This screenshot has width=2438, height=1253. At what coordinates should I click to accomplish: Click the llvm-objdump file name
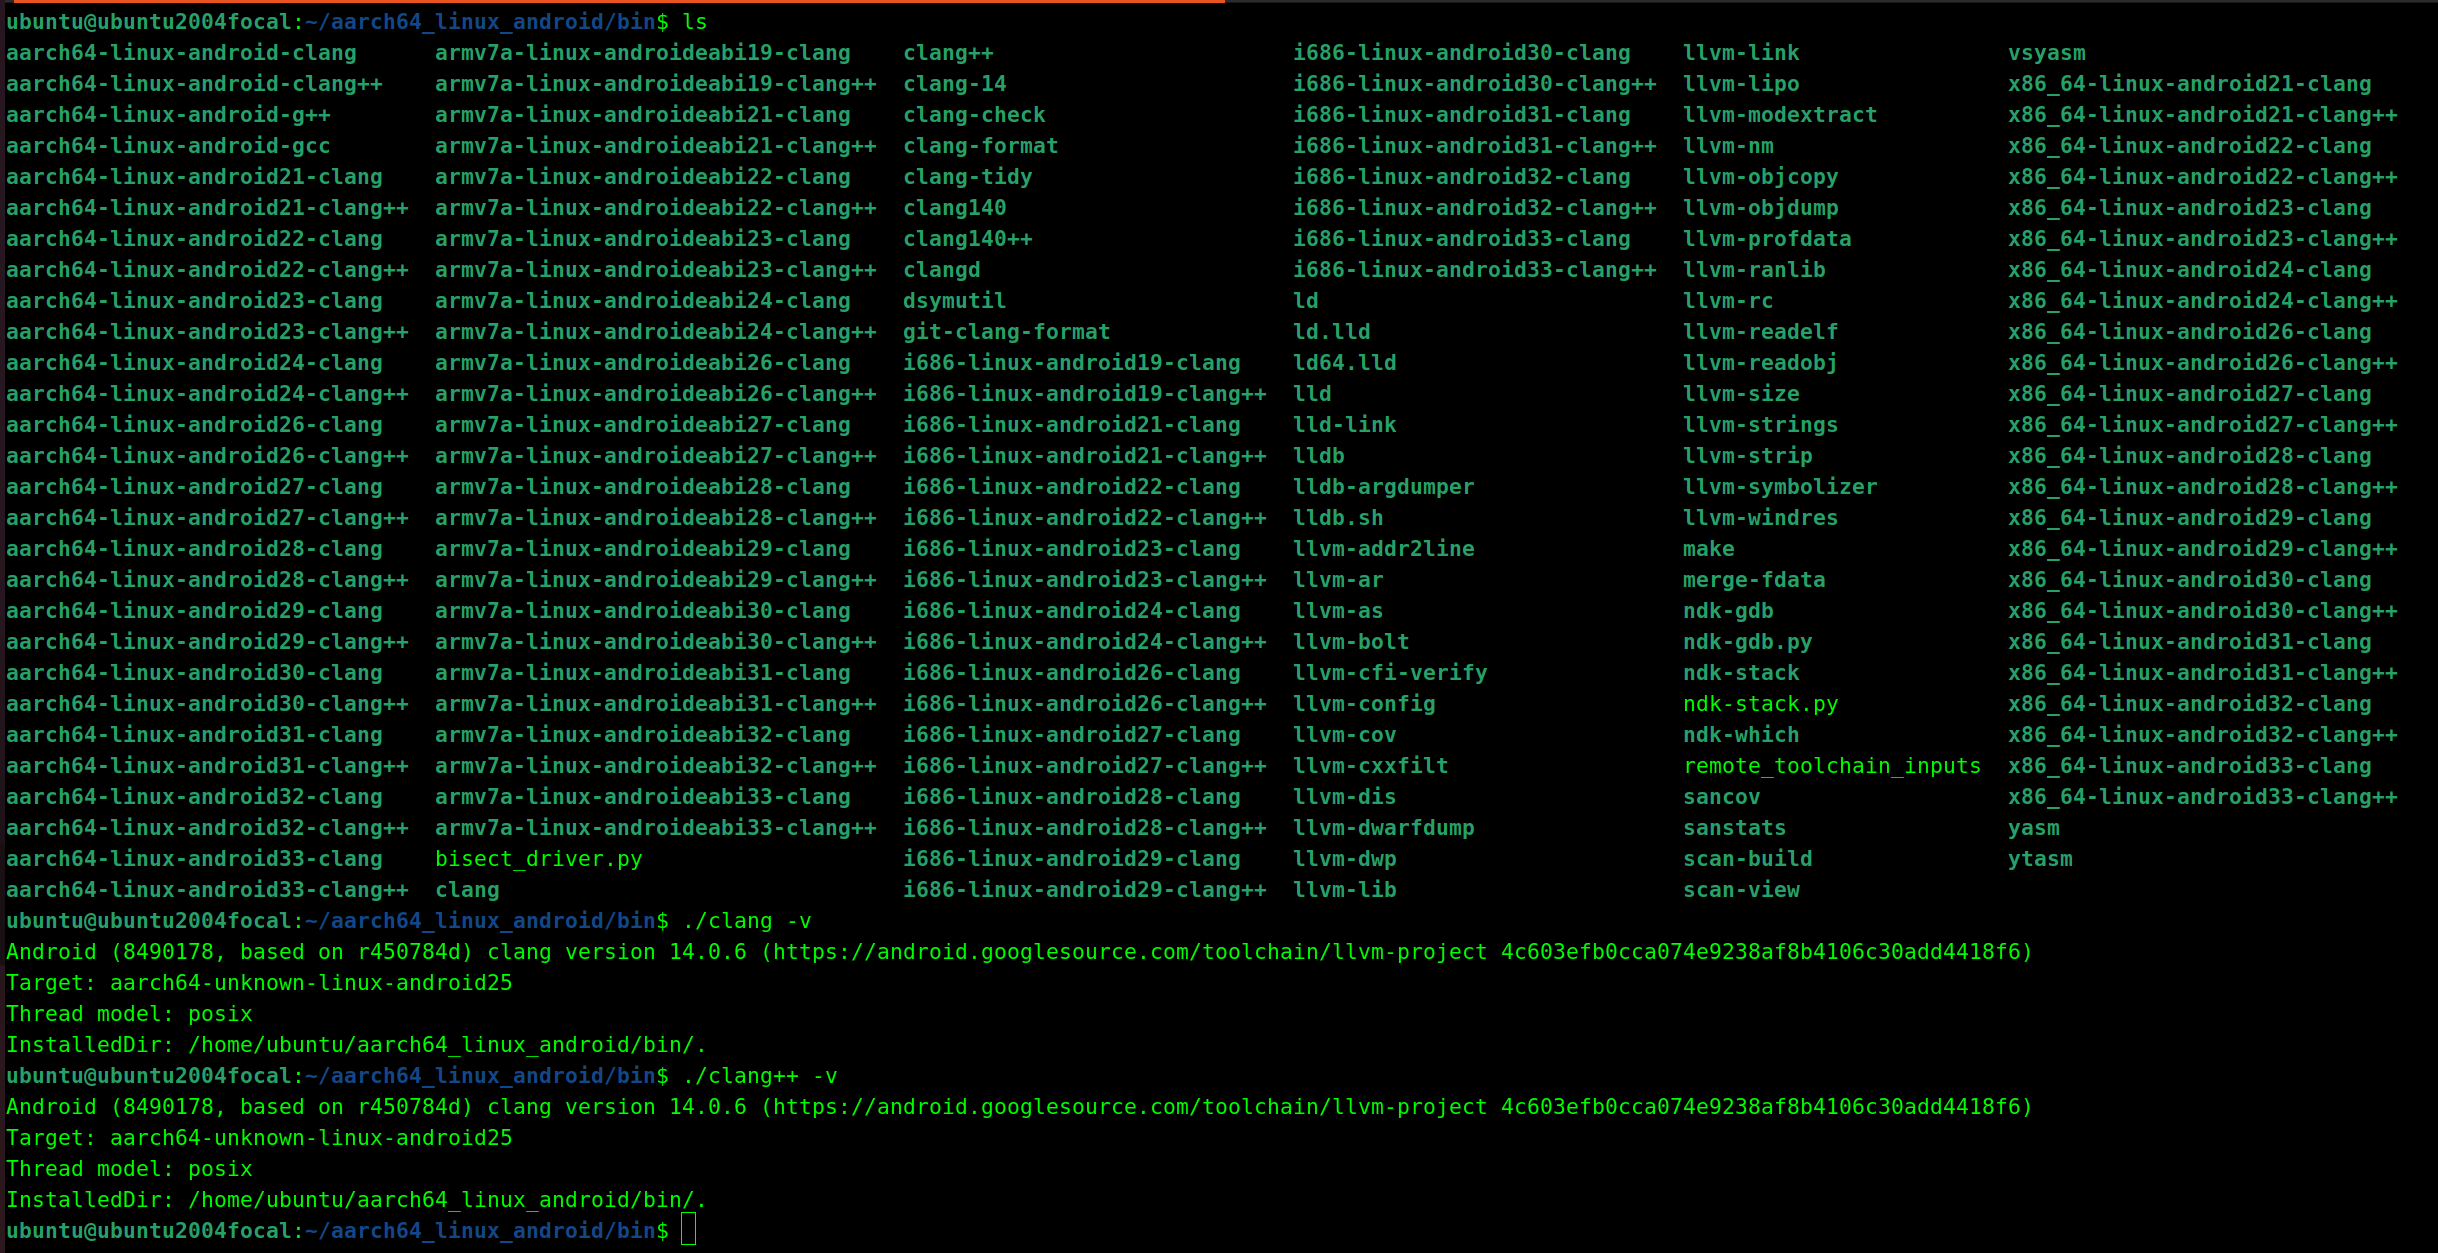click(1760, 208)
